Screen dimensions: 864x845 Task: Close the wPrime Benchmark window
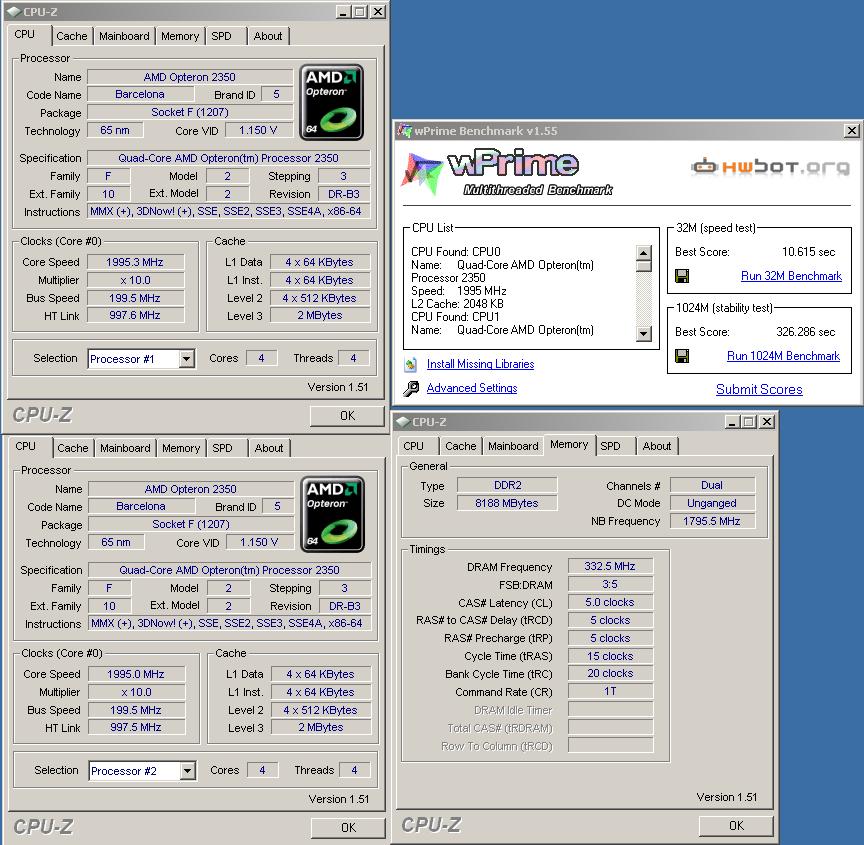[852, 131]
